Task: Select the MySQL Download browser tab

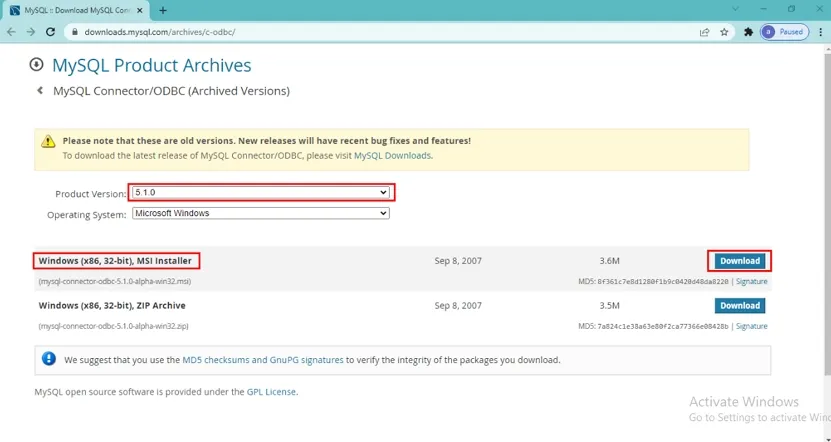Action: pos(77,11)
